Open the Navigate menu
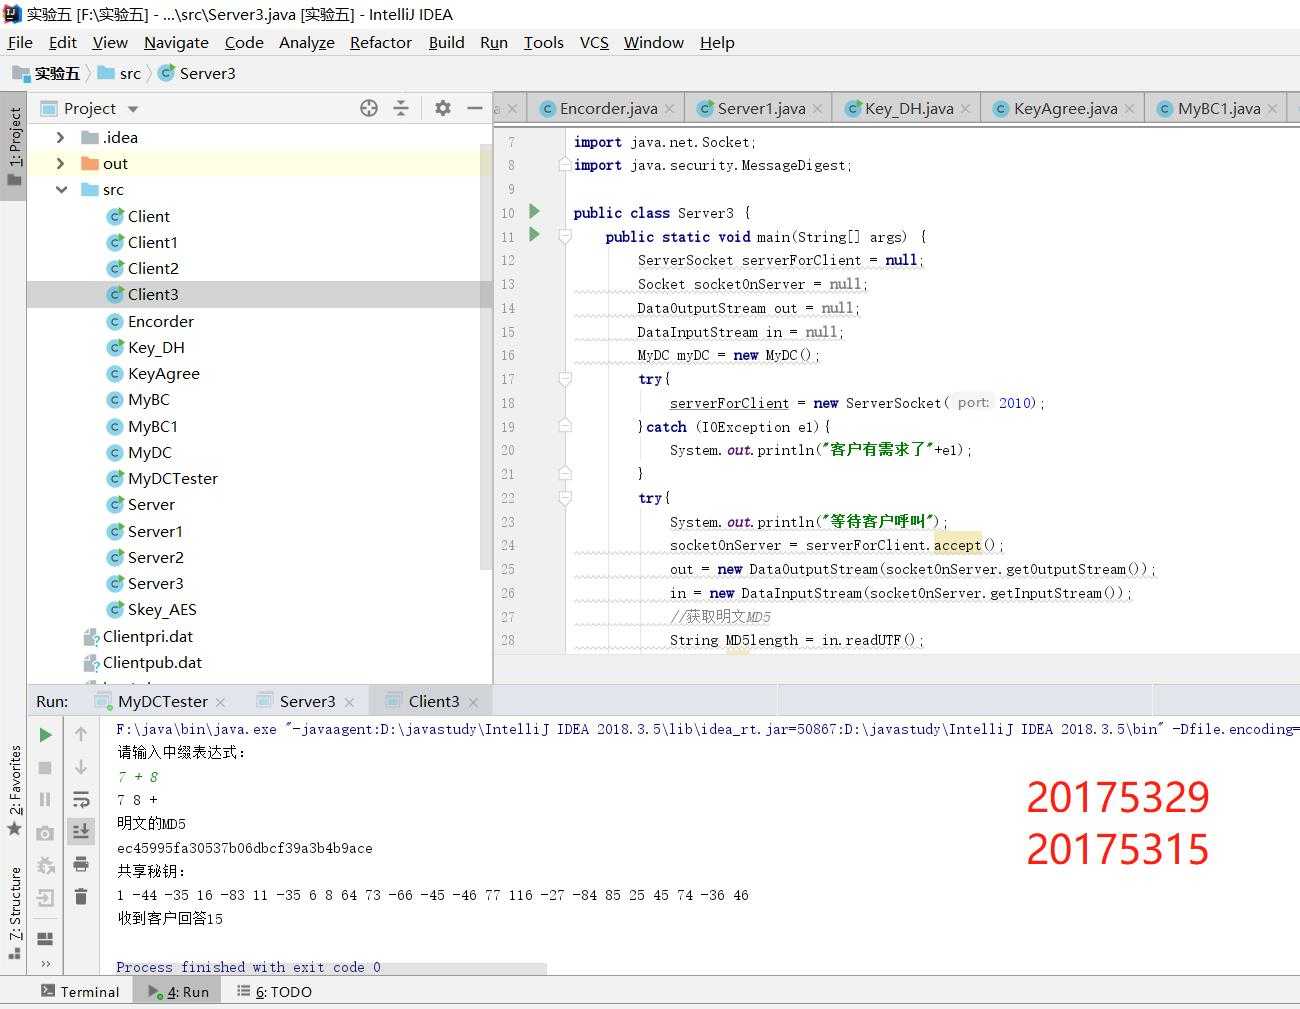The width and height of the screenshot is (1300, 1009). [176, 42]
